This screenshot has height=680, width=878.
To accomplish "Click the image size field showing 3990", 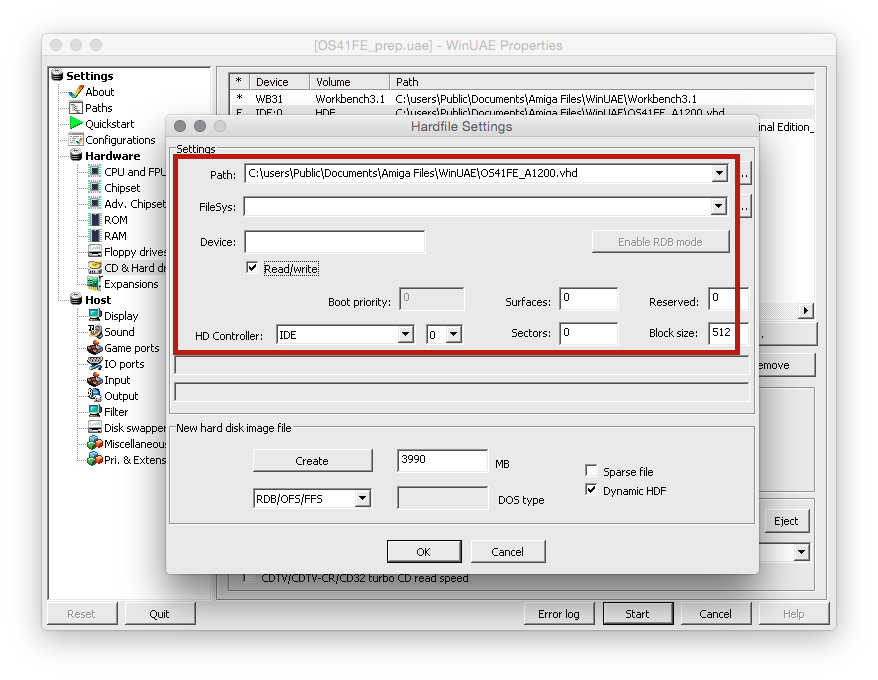I will coord(442,460).
